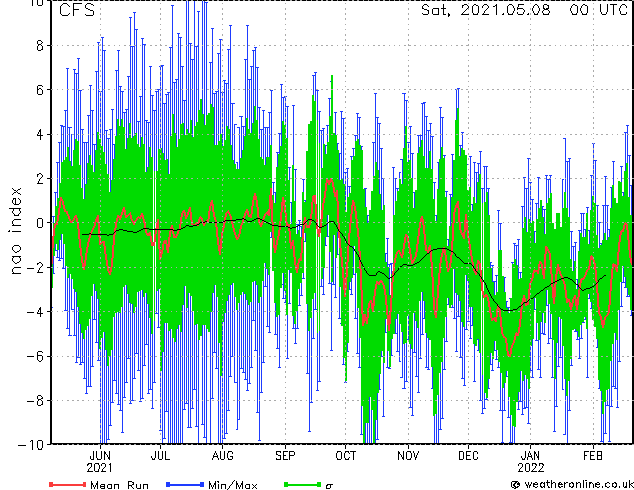This screenshot has height=490, width=634.
Task: Click the 'nao index' y-axis title
Action: pos(15,231)
